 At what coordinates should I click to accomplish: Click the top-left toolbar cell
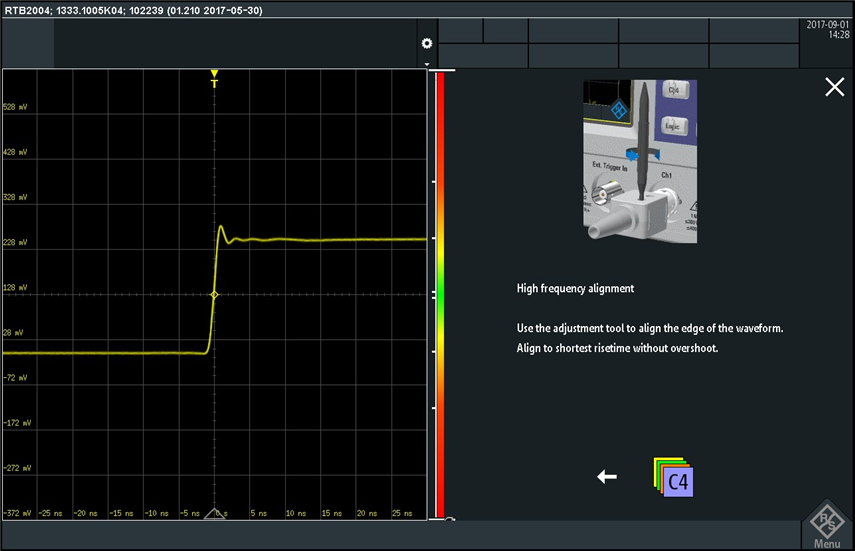[27, 43]
